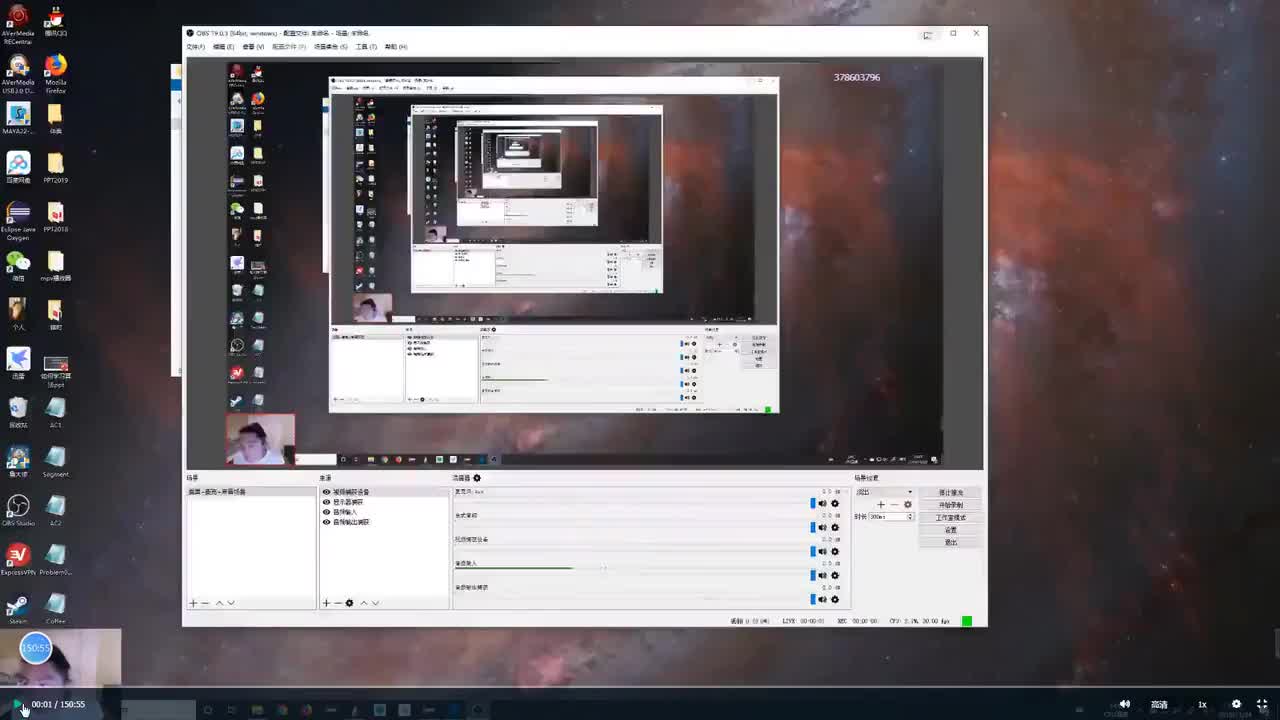
Task: Open properties gear for the selected source
Action: click(x=349, y=603)
